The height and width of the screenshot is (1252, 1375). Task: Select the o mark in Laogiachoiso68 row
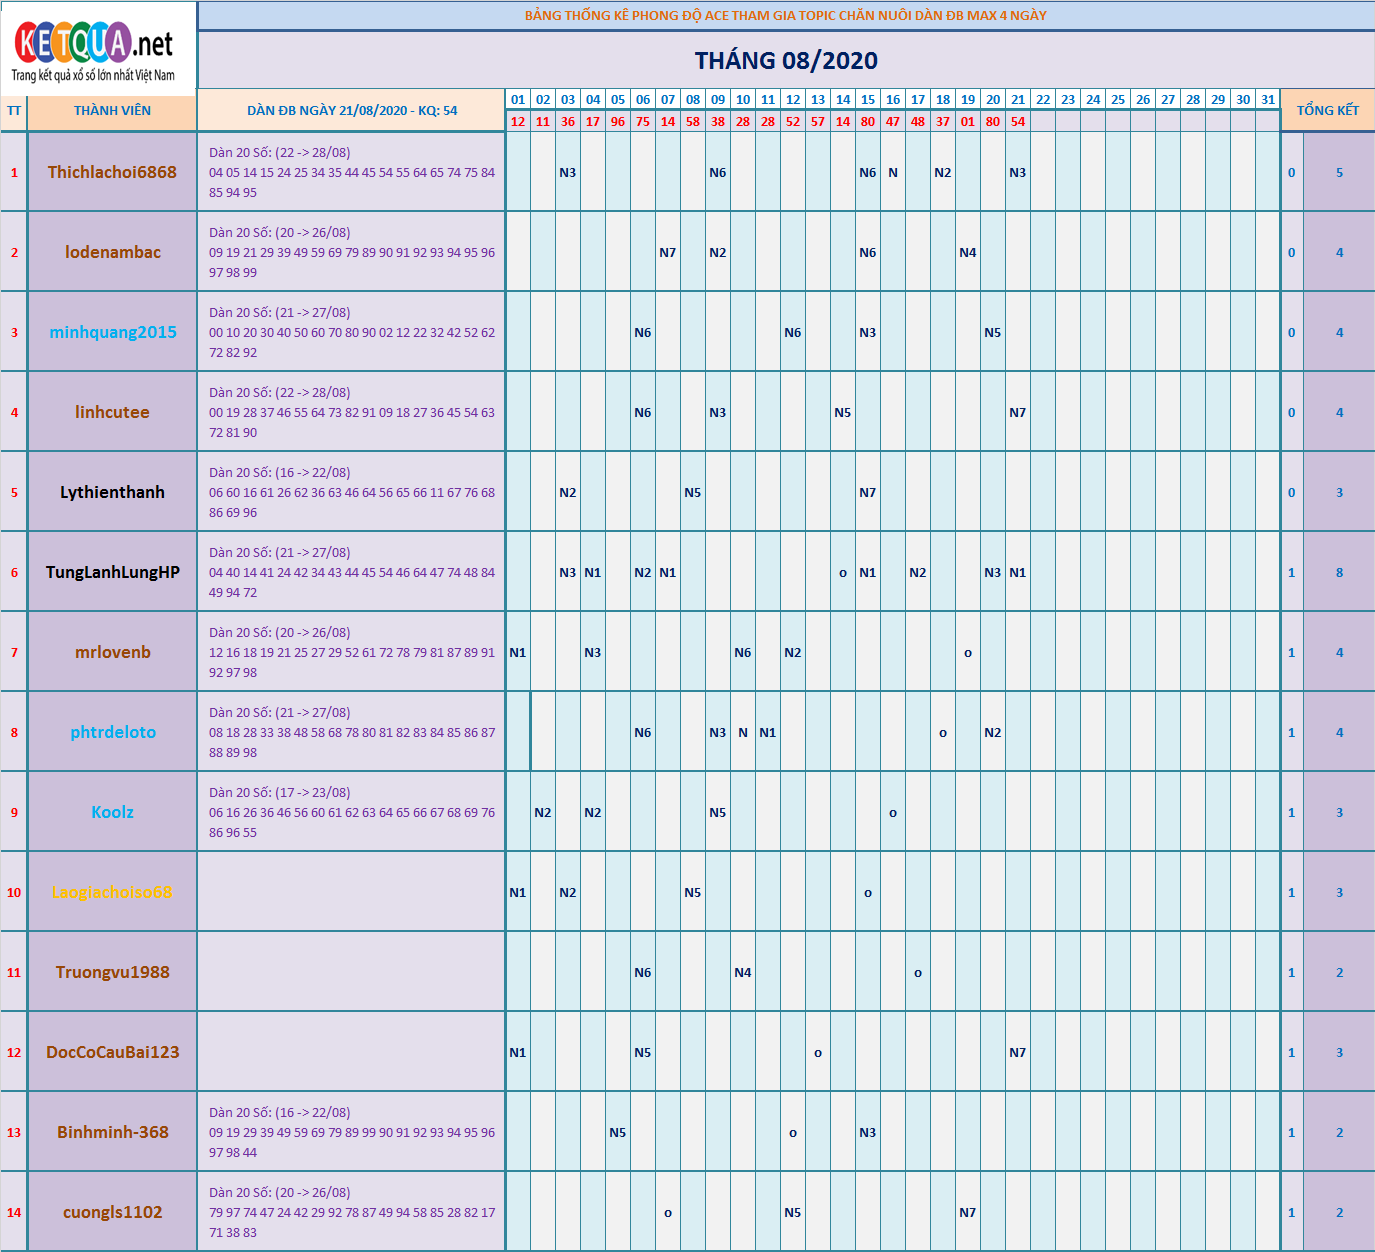click(868, 893)
